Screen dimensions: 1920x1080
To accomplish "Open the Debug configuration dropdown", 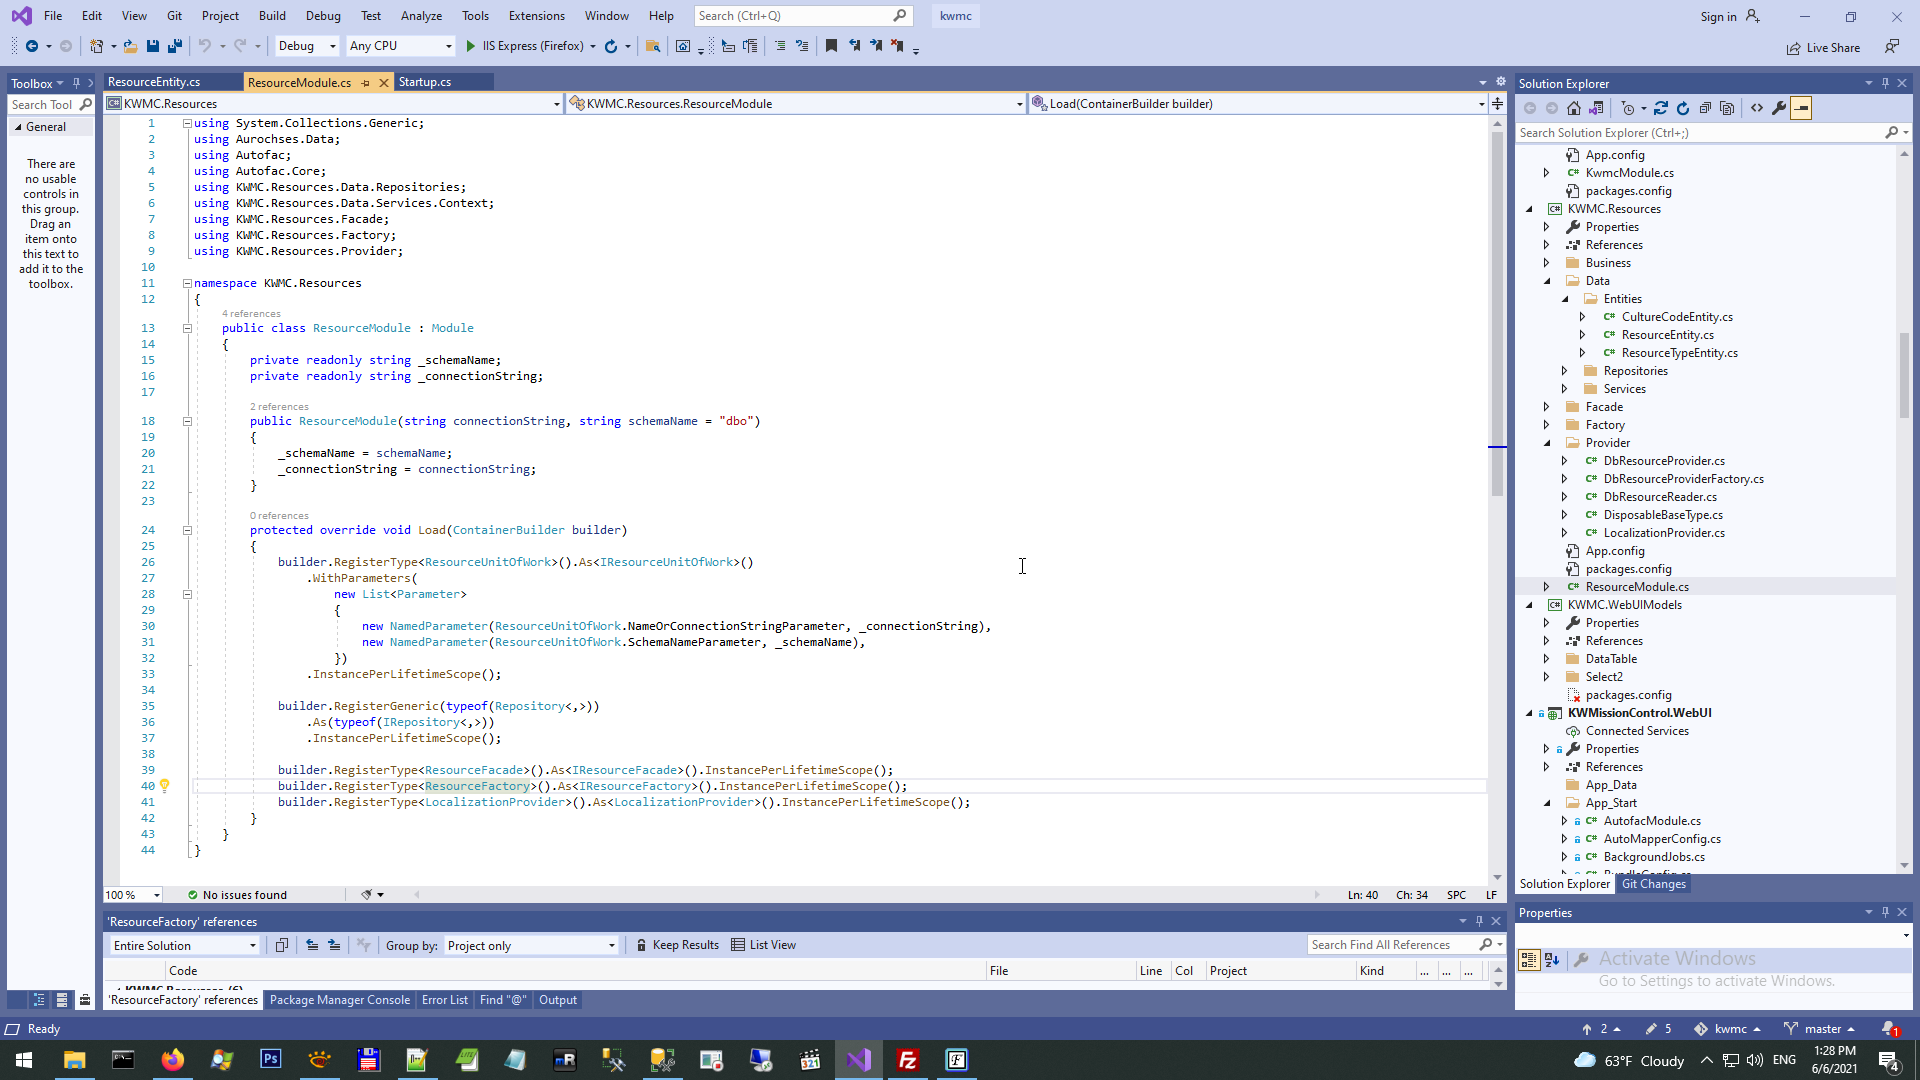I will 307,46.
